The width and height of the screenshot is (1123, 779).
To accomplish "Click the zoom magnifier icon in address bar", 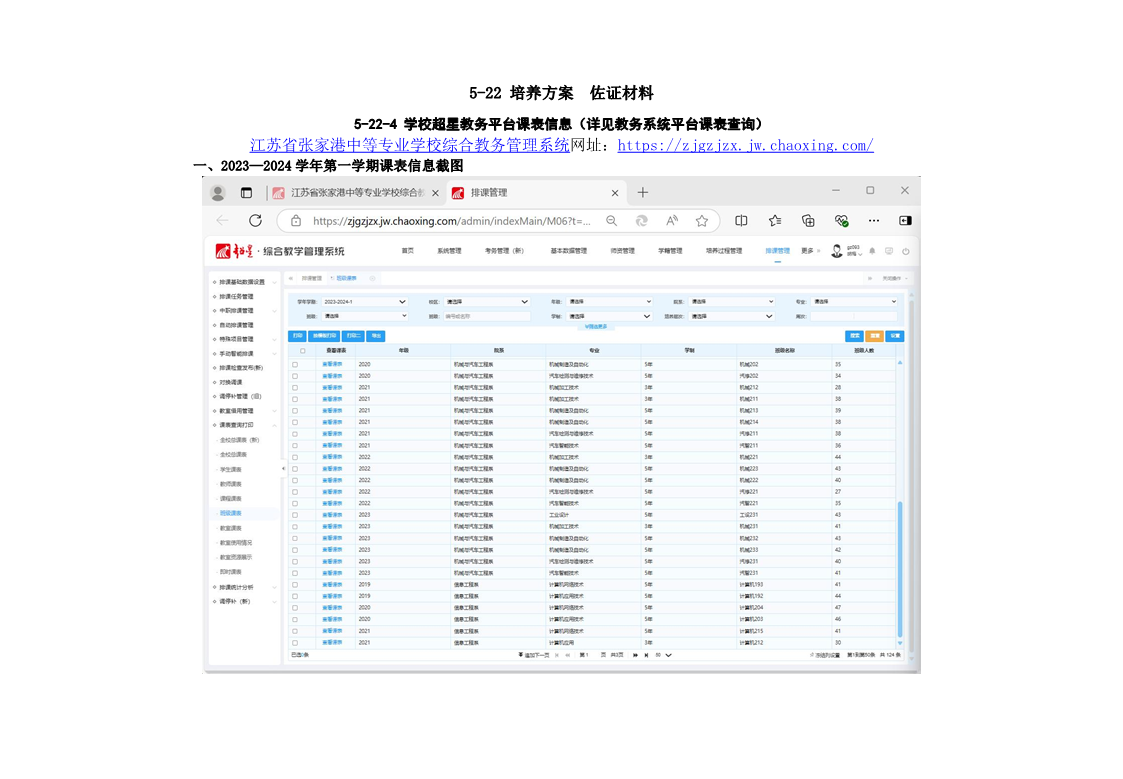I will [612, 221].
